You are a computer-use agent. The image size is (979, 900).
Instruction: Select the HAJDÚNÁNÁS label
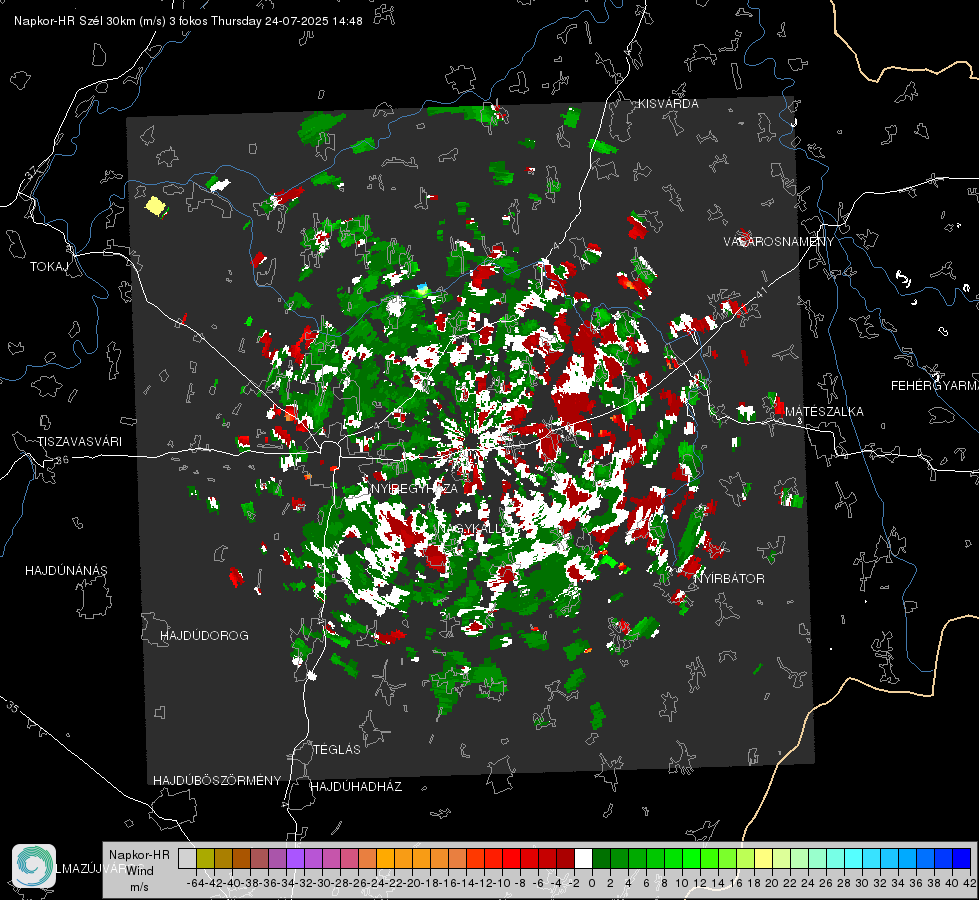click(66, 570)
